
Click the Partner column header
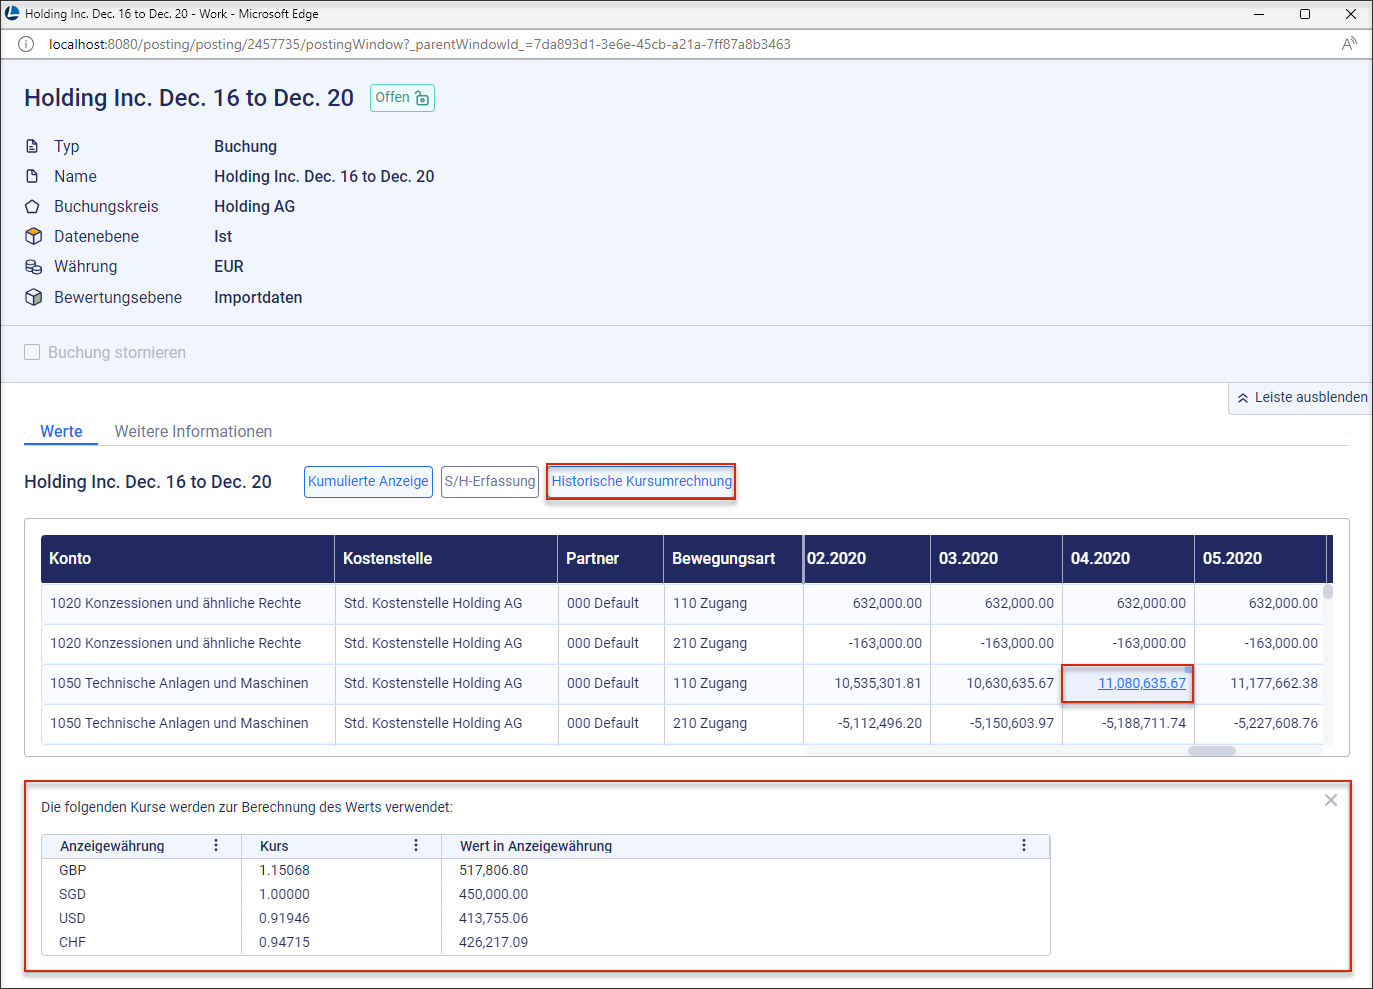tap(610, 559)
